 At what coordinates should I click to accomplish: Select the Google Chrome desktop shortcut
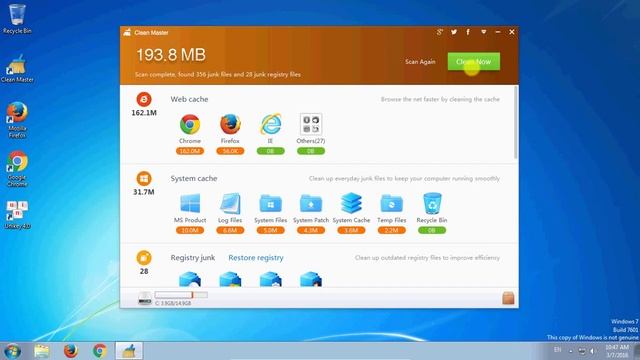point(17,169)
